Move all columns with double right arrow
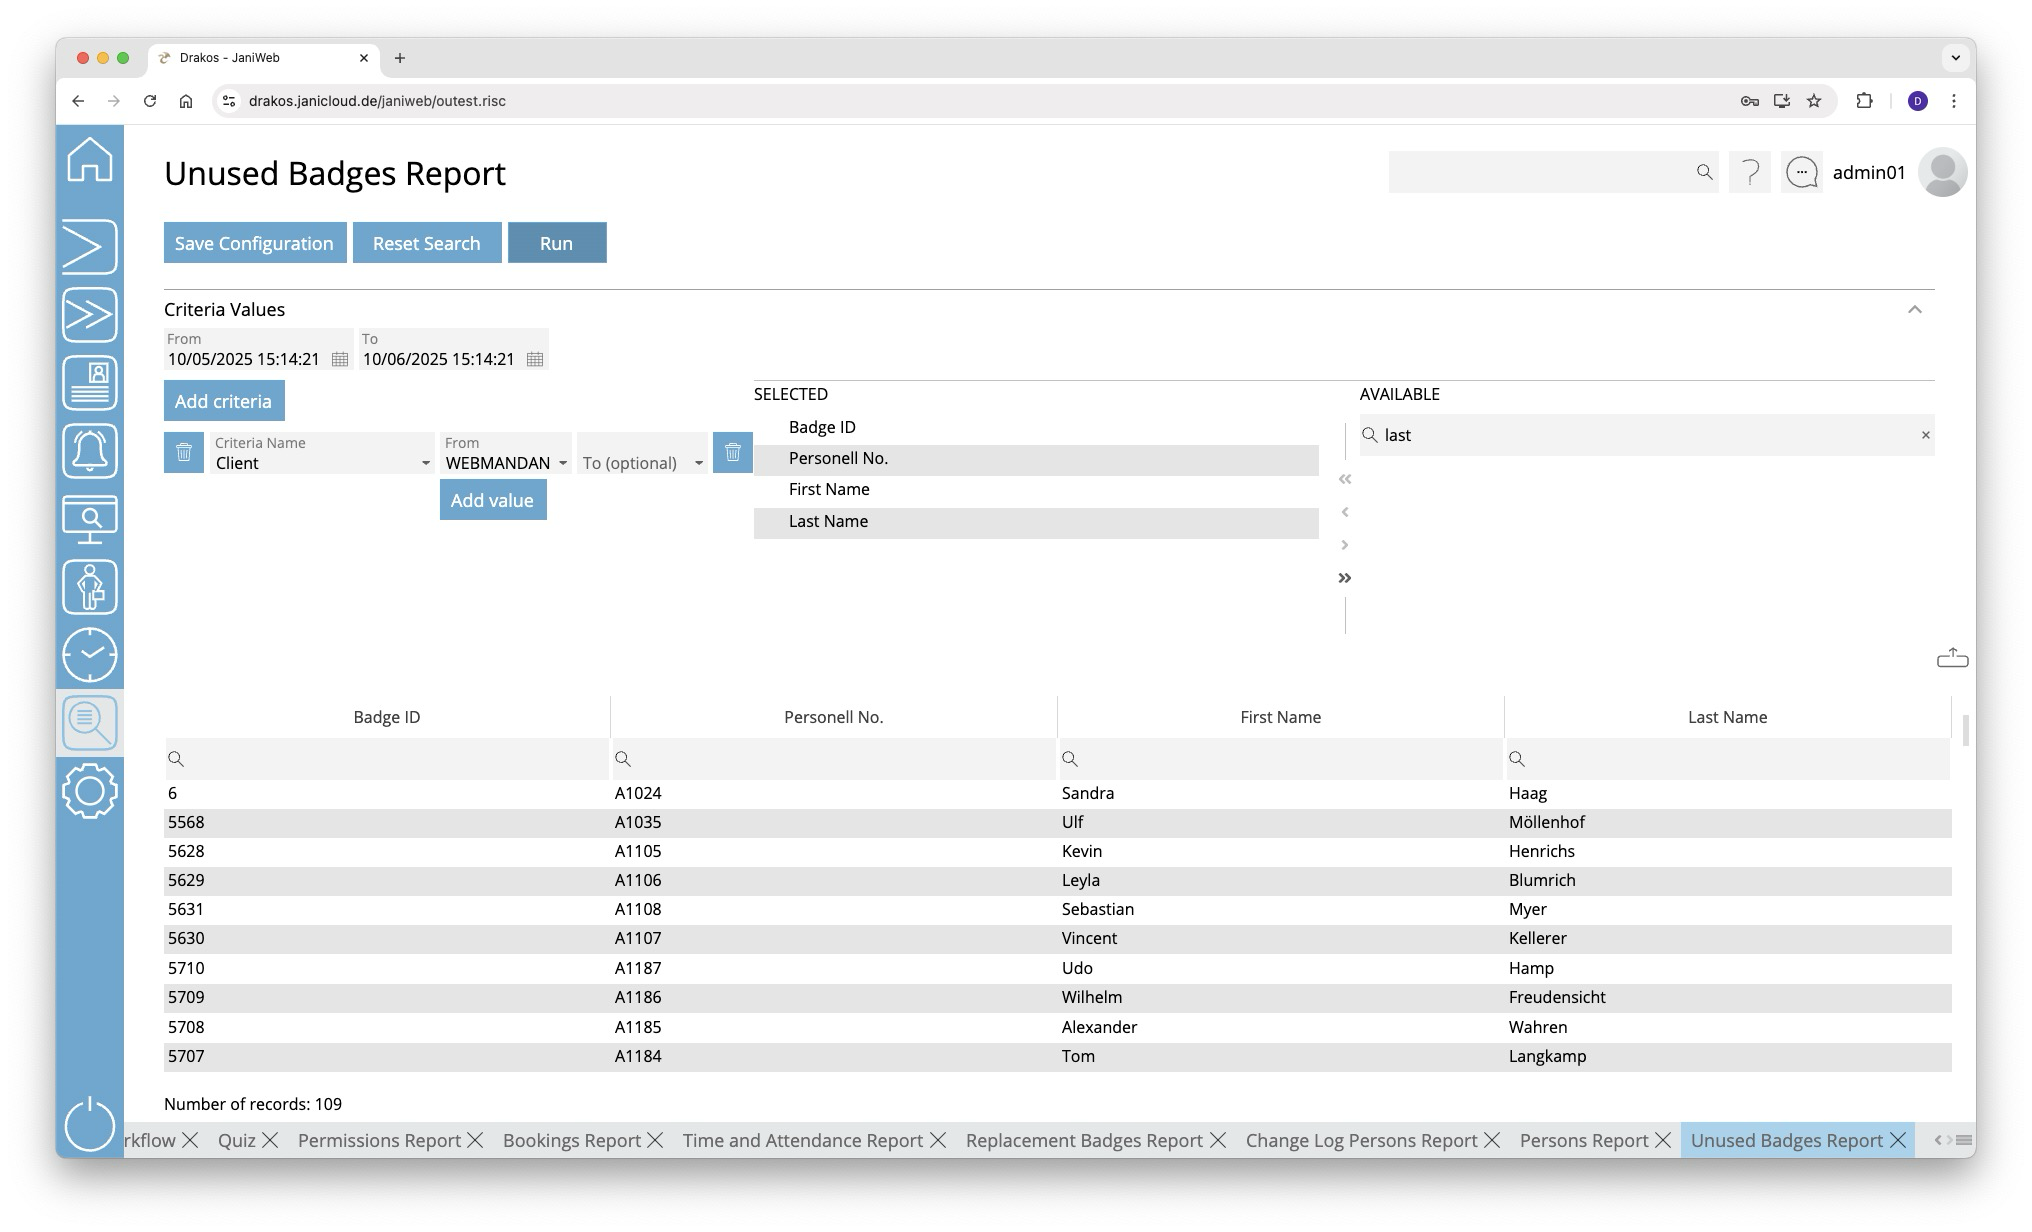 1345,578
